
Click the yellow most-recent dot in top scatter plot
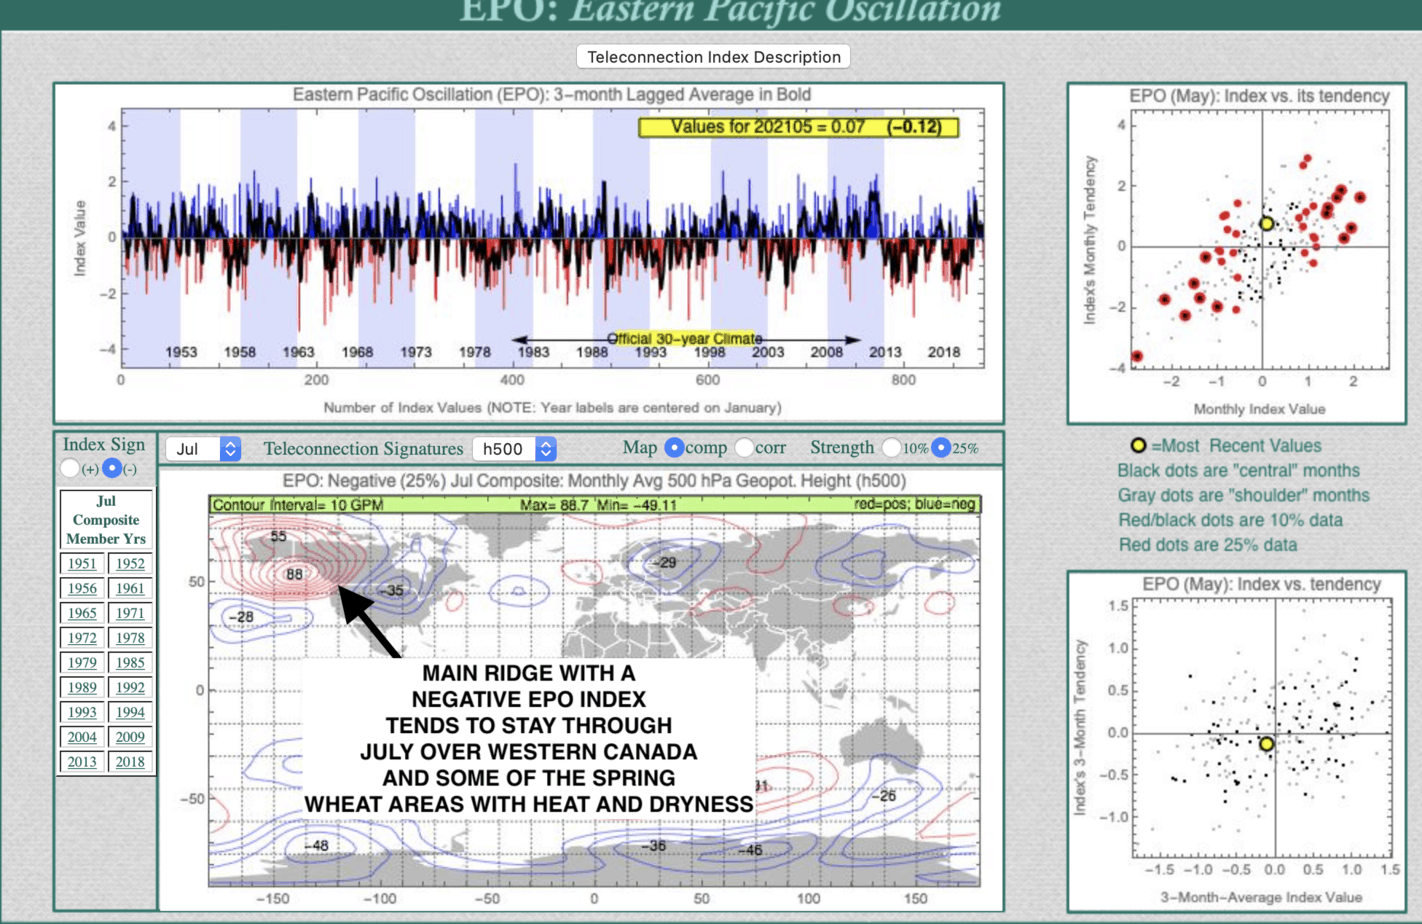click(x=1267, y=224)
